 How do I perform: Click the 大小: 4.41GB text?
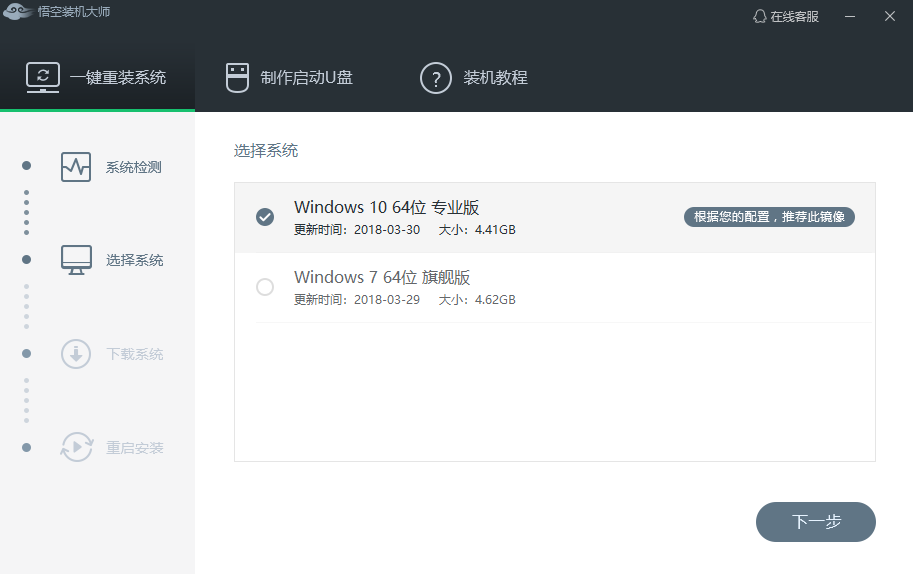click(477, 230)
